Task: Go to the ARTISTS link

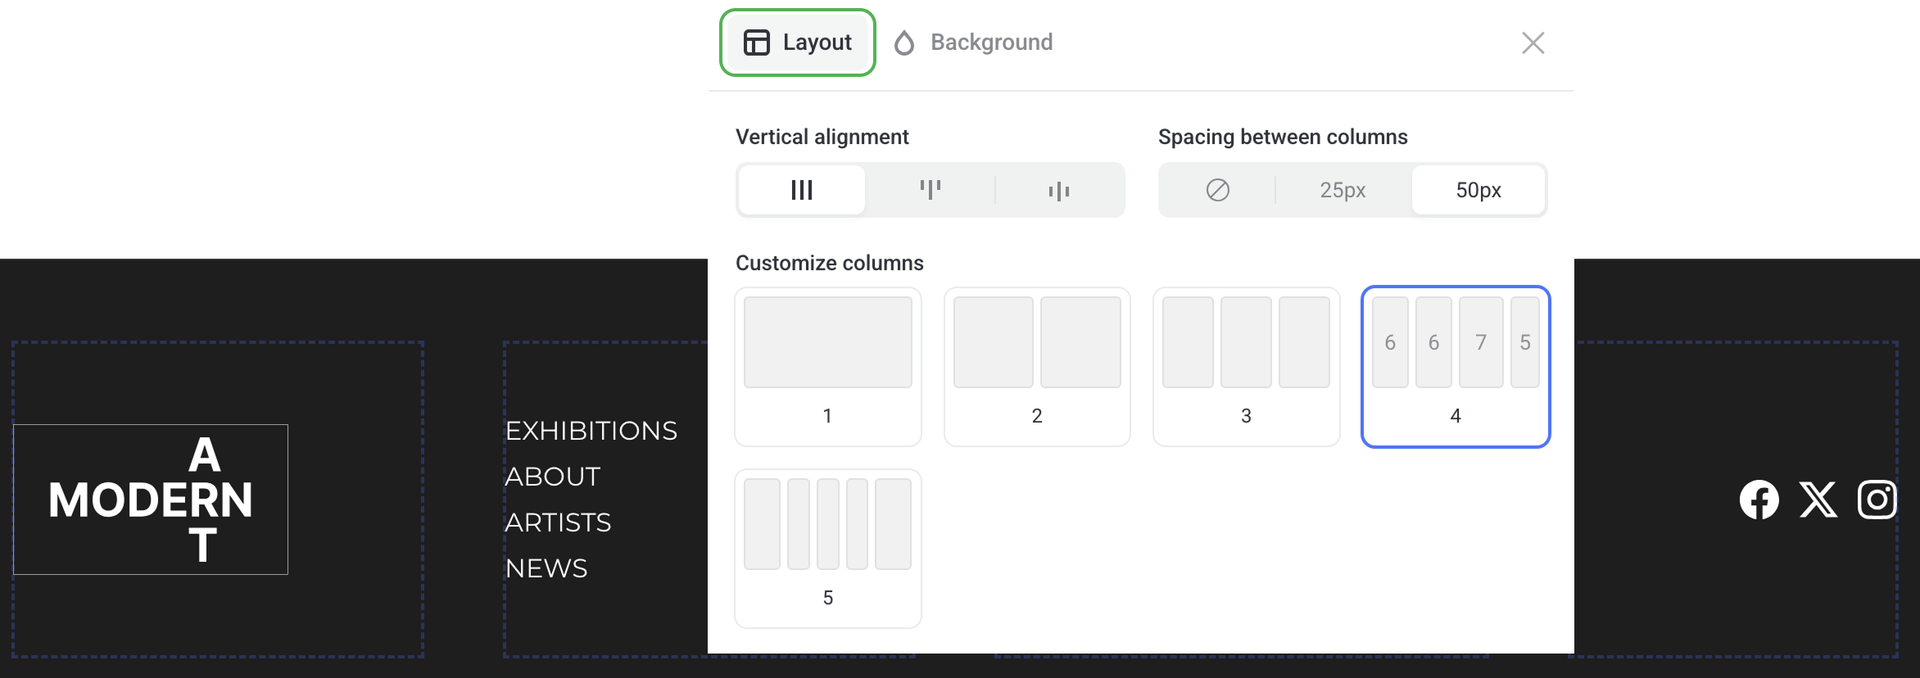Action: pyautogui.click(x=558, y=523)
